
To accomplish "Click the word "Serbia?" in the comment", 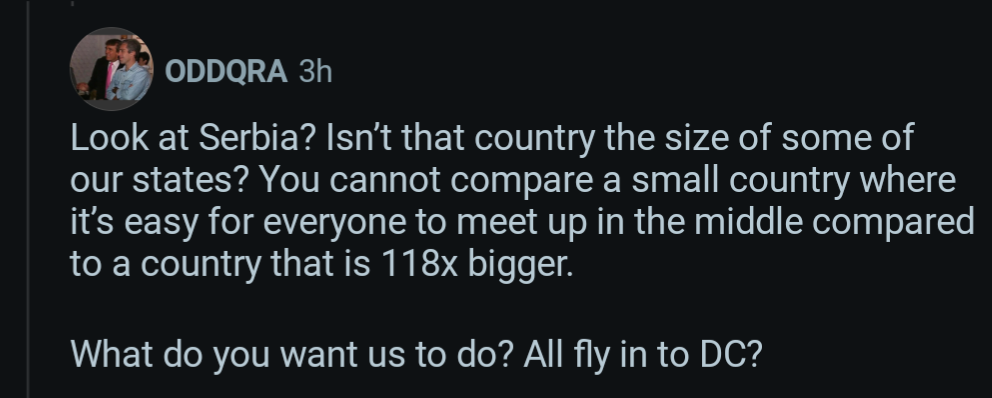I will (x=256, y=137).
